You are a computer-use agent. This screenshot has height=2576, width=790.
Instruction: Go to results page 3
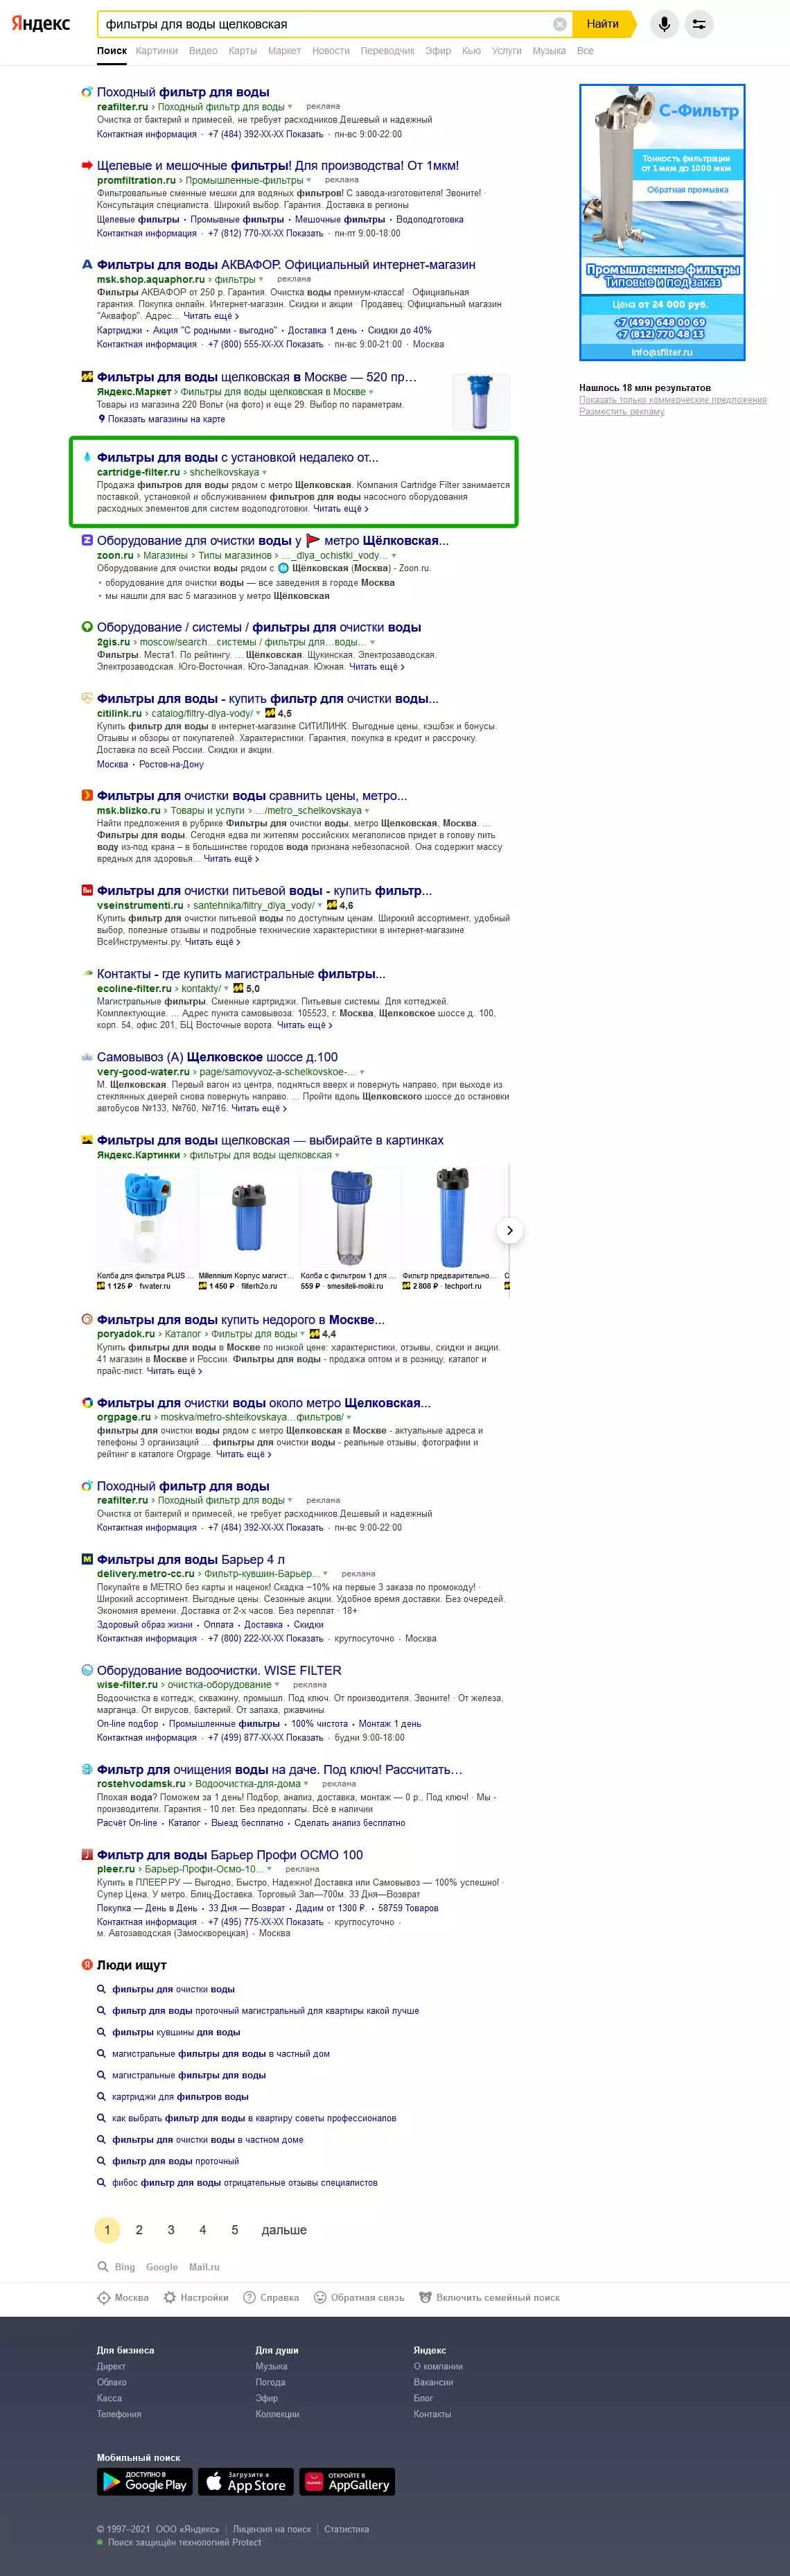pos(171,2229)
